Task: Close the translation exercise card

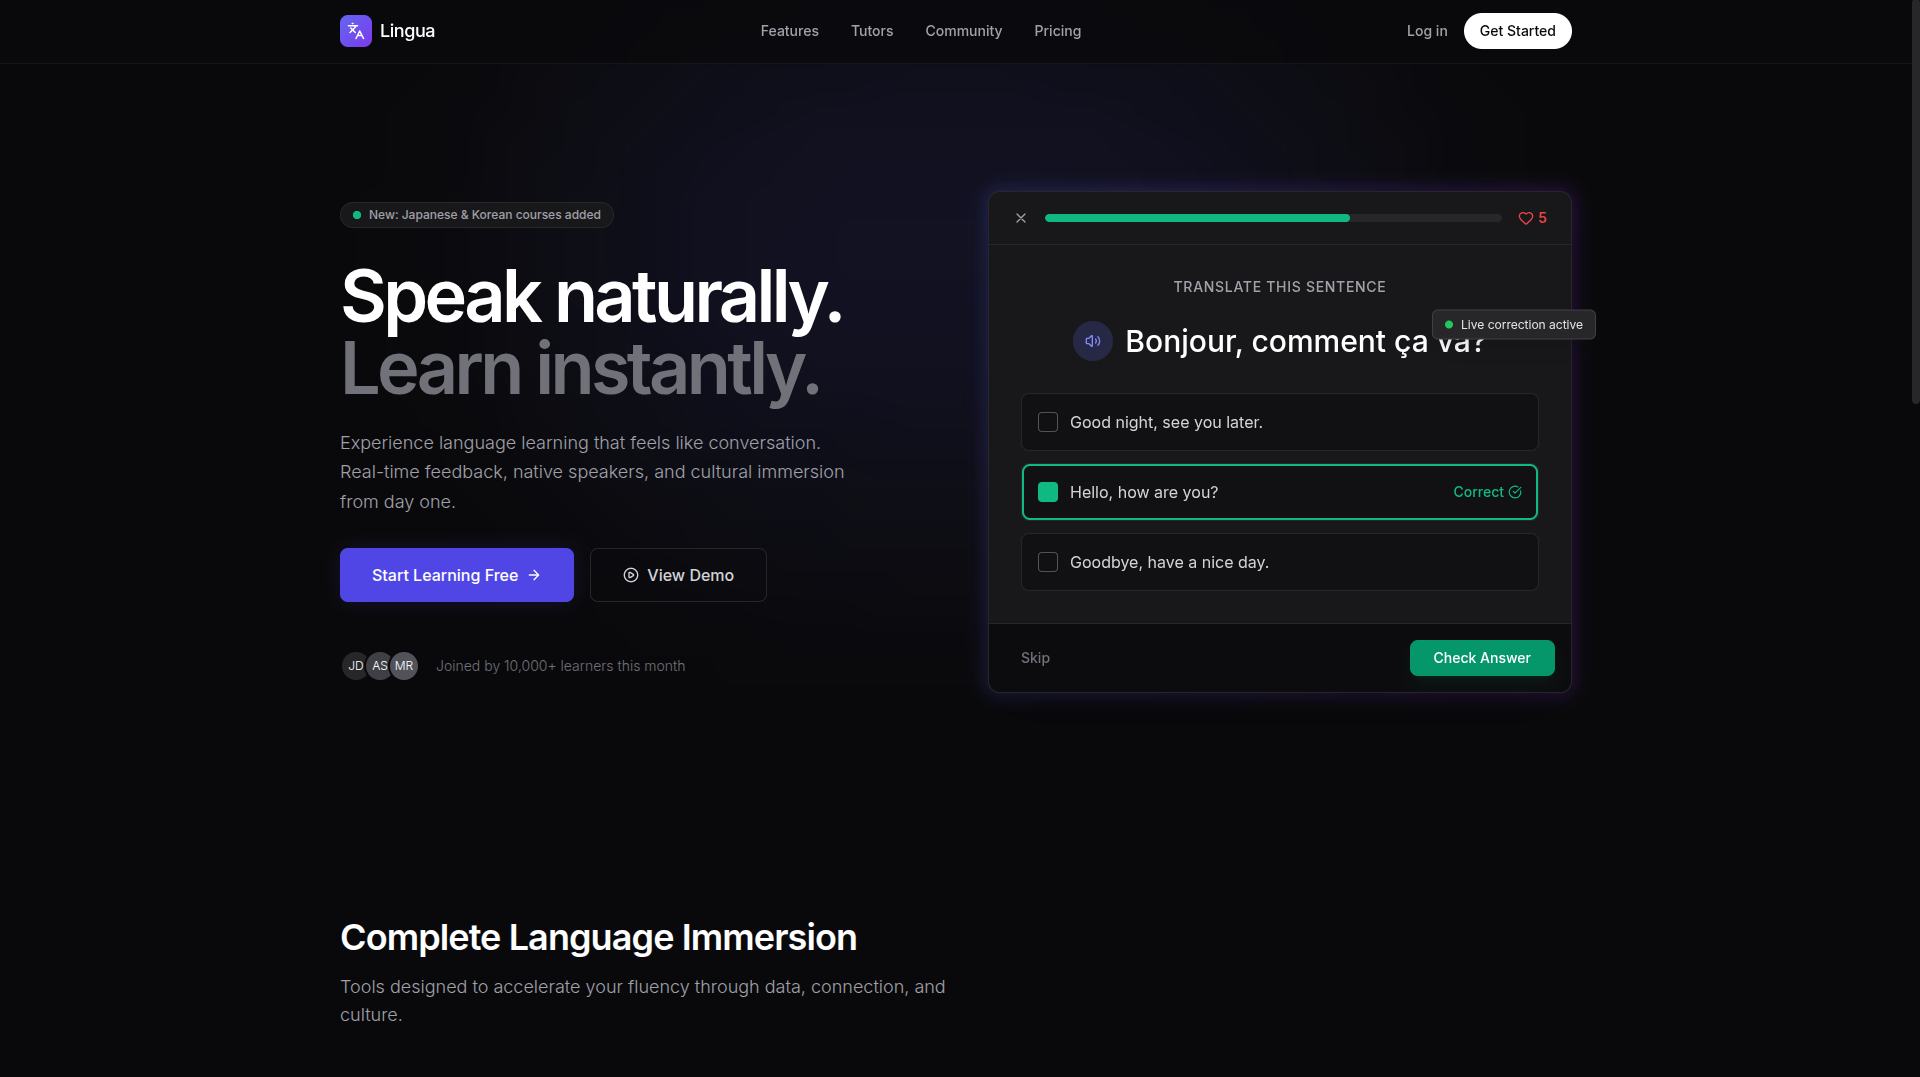Action: 1021,218
